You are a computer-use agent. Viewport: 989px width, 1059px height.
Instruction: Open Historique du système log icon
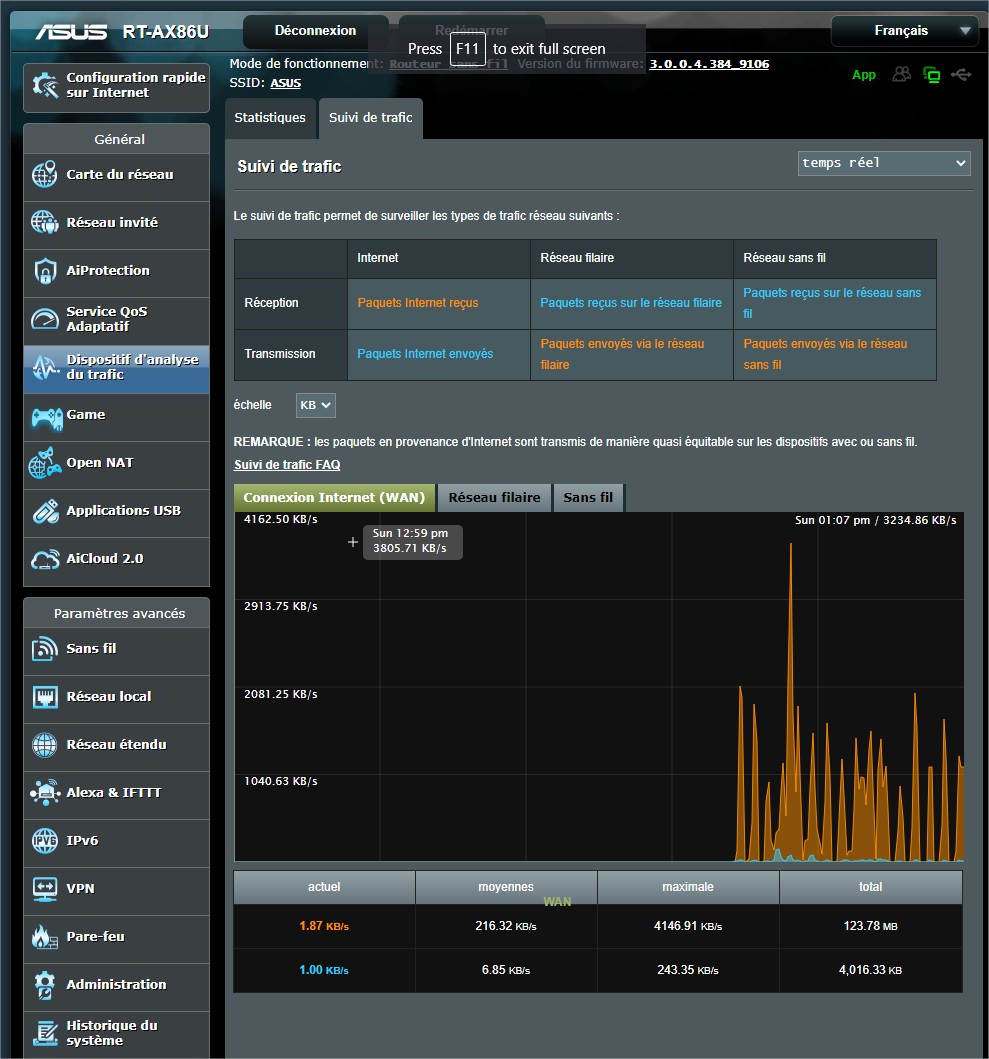[45, 1033]
